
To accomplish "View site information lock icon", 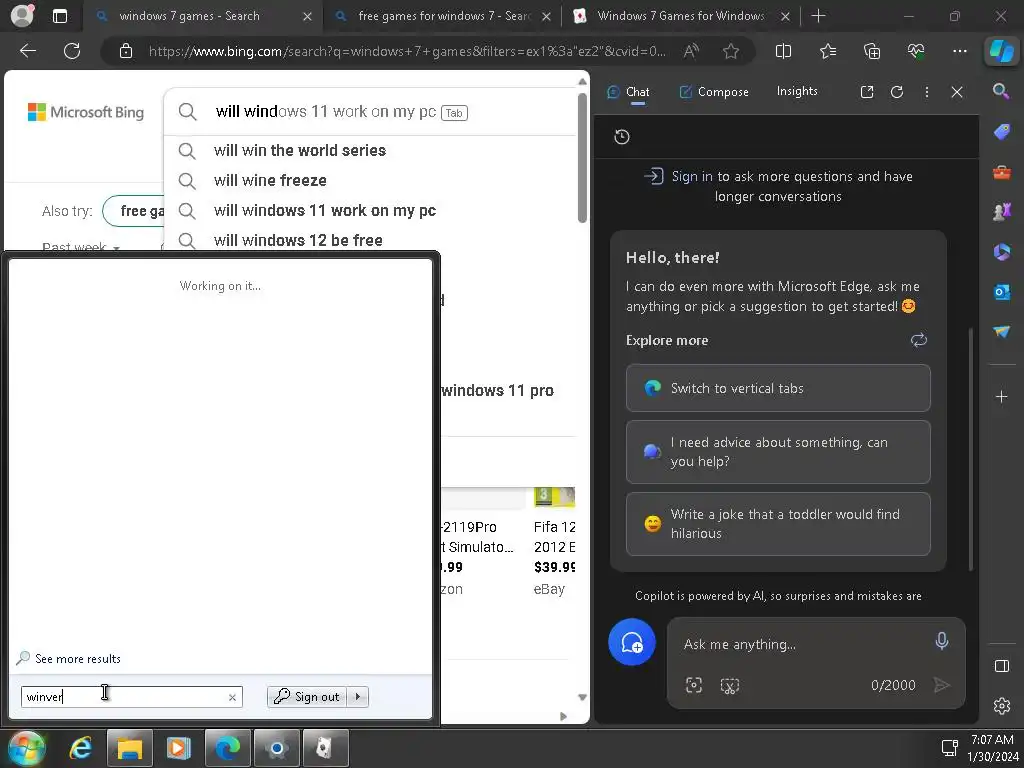I will [126, 51].
